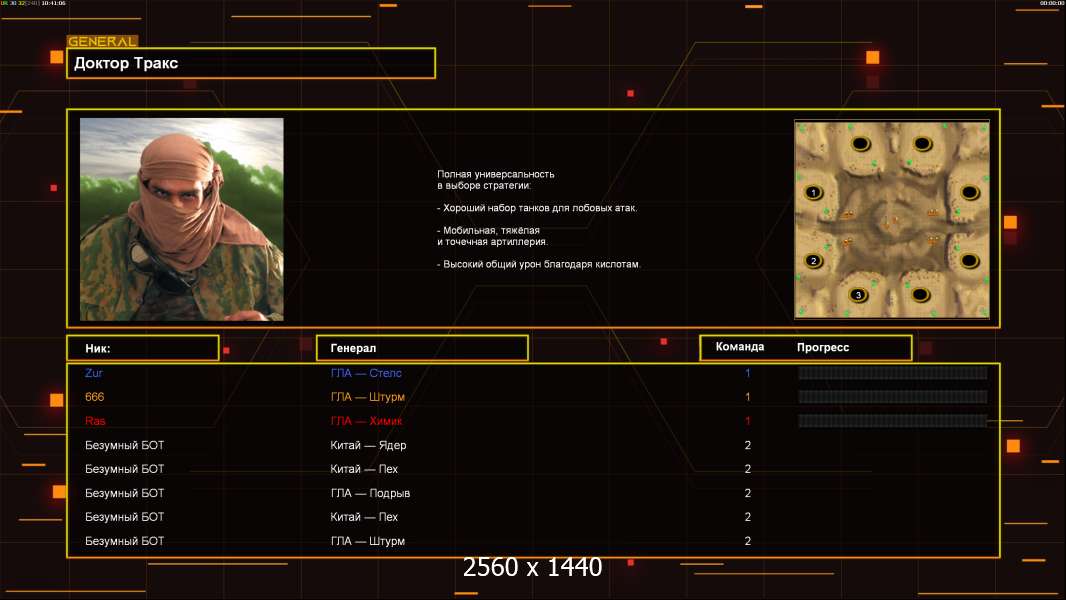Click the Doctor Thrax general portrait

[181, 219]
